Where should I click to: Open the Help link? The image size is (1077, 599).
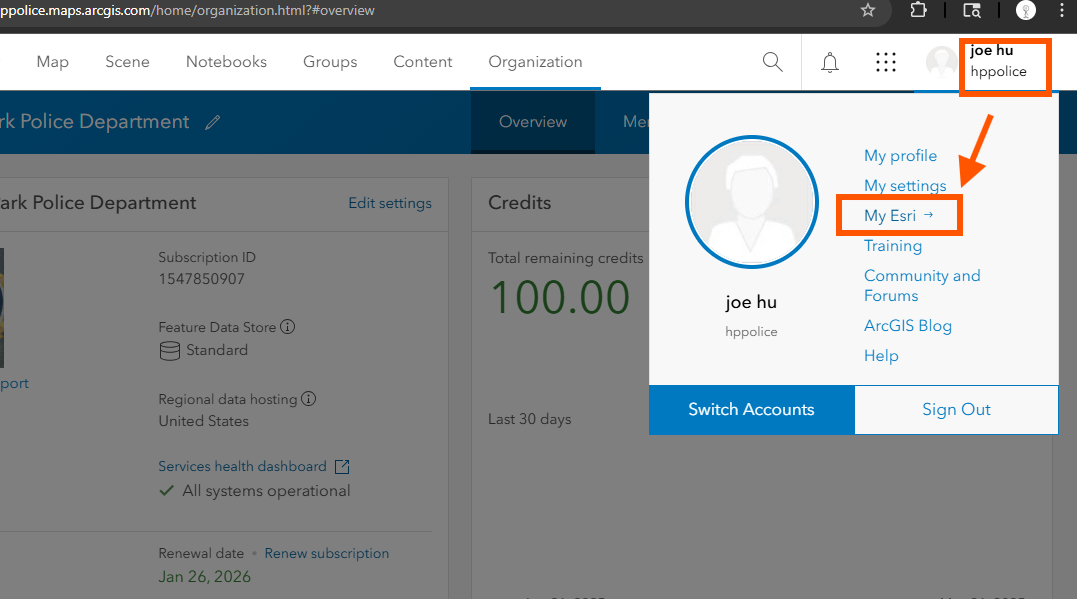tap(881, 356)
